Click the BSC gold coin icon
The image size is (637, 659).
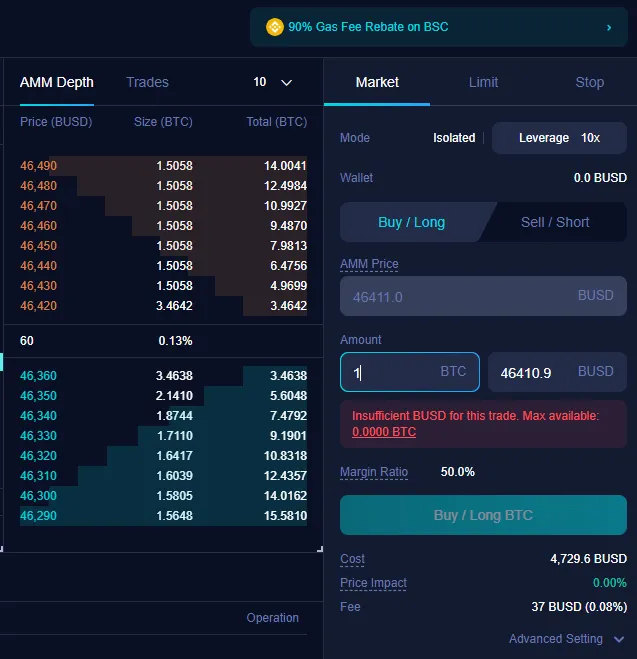click(x=274, y=27)
